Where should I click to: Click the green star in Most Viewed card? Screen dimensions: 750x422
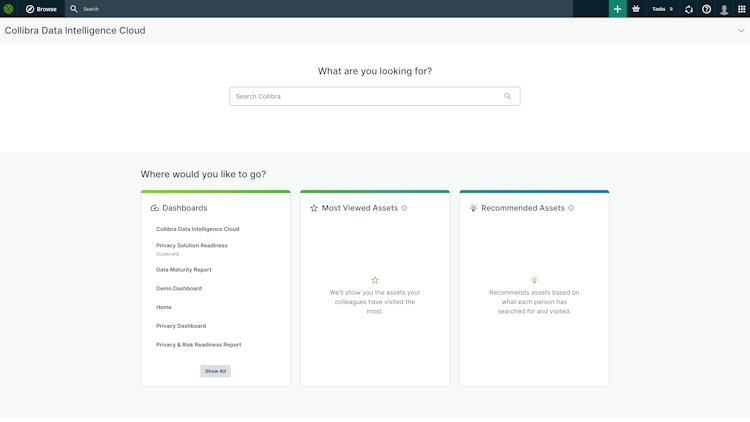(x=375, y=280)
